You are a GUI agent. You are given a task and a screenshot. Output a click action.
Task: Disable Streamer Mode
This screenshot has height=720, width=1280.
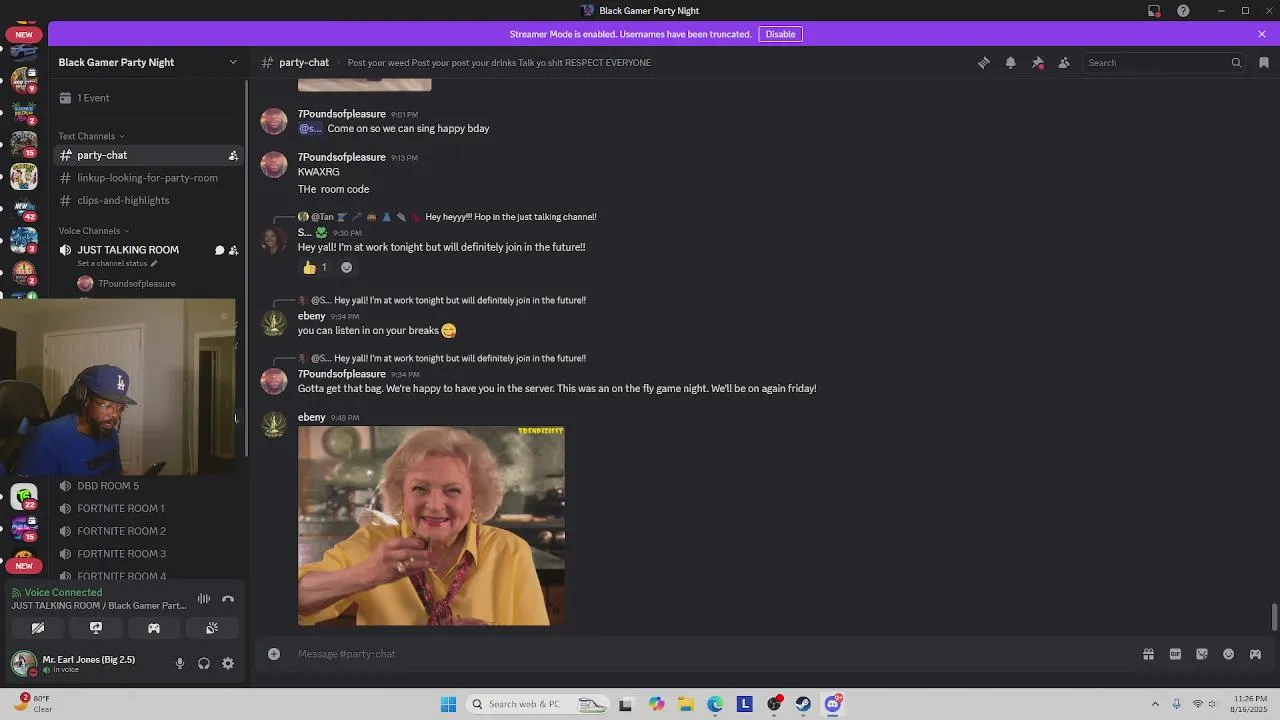(x=780, y=34)
